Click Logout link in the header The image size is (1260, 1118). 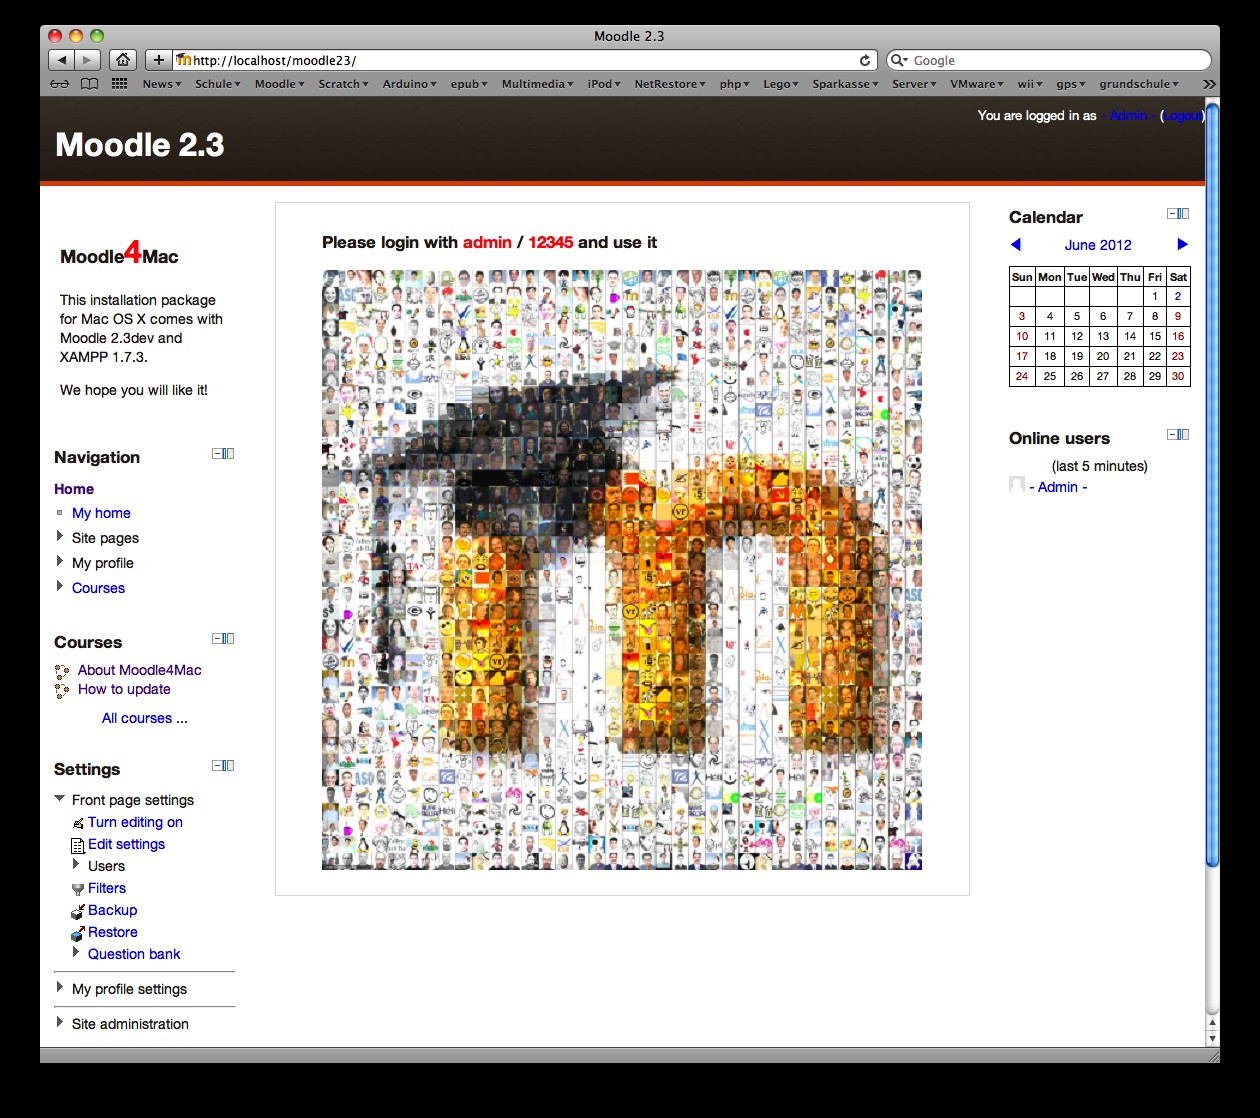pyautogui.click(x=1182, y=116)
